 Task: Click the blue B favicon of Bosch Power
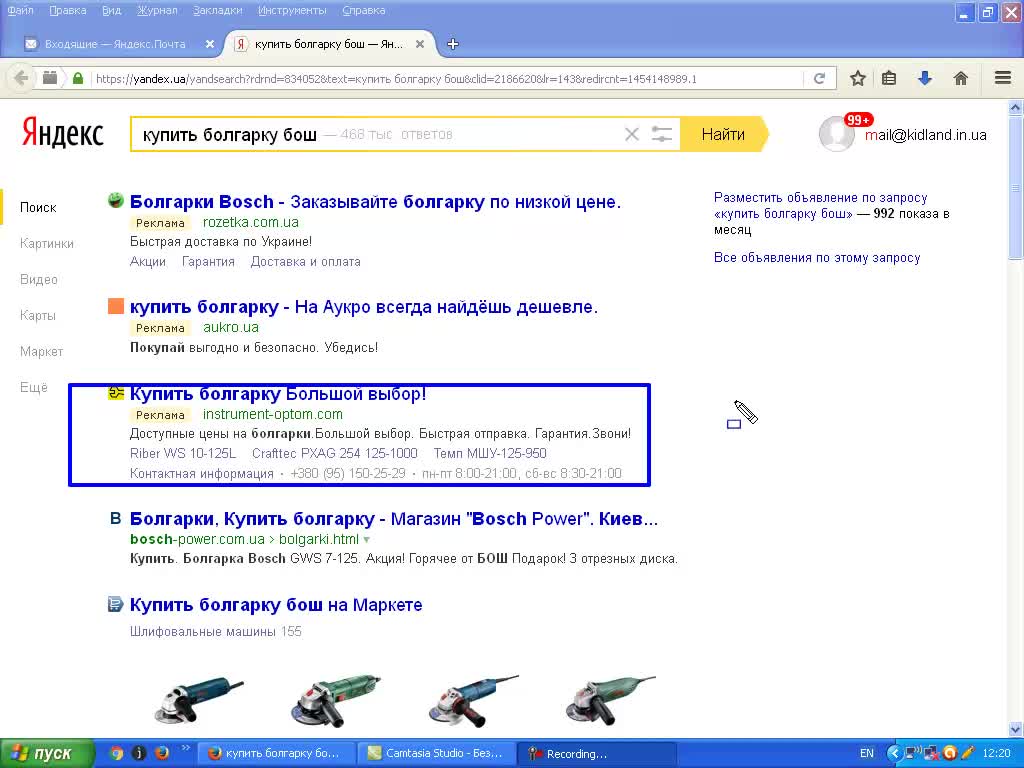tap(116, 519)
